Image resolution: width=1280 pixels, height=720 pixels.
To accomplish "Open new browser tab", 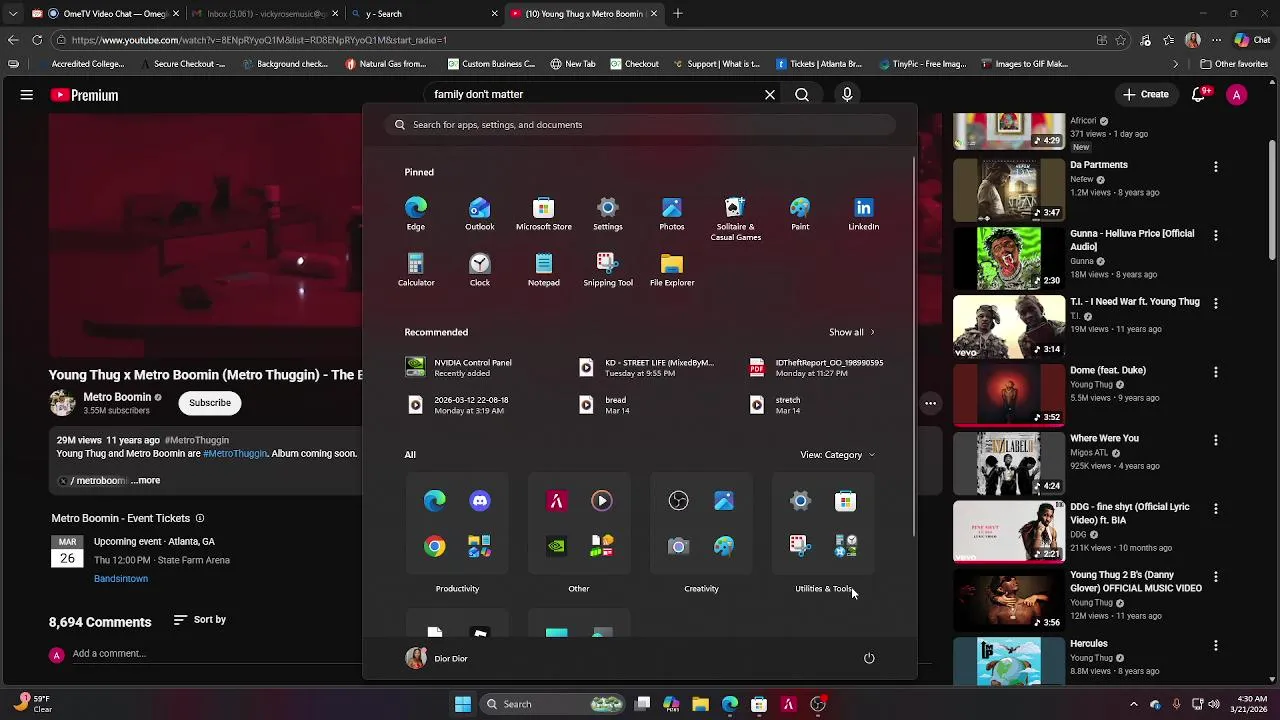I will tap(678, 14).
